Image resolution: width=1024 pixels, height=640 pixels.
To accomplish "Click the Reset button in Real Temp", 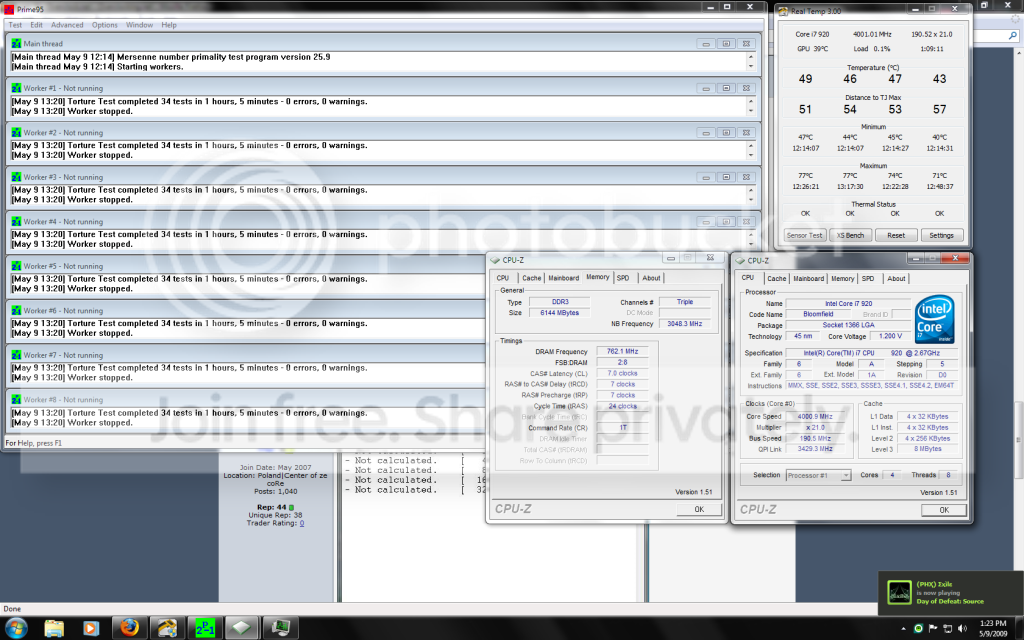I will click(x=896, y=235).
